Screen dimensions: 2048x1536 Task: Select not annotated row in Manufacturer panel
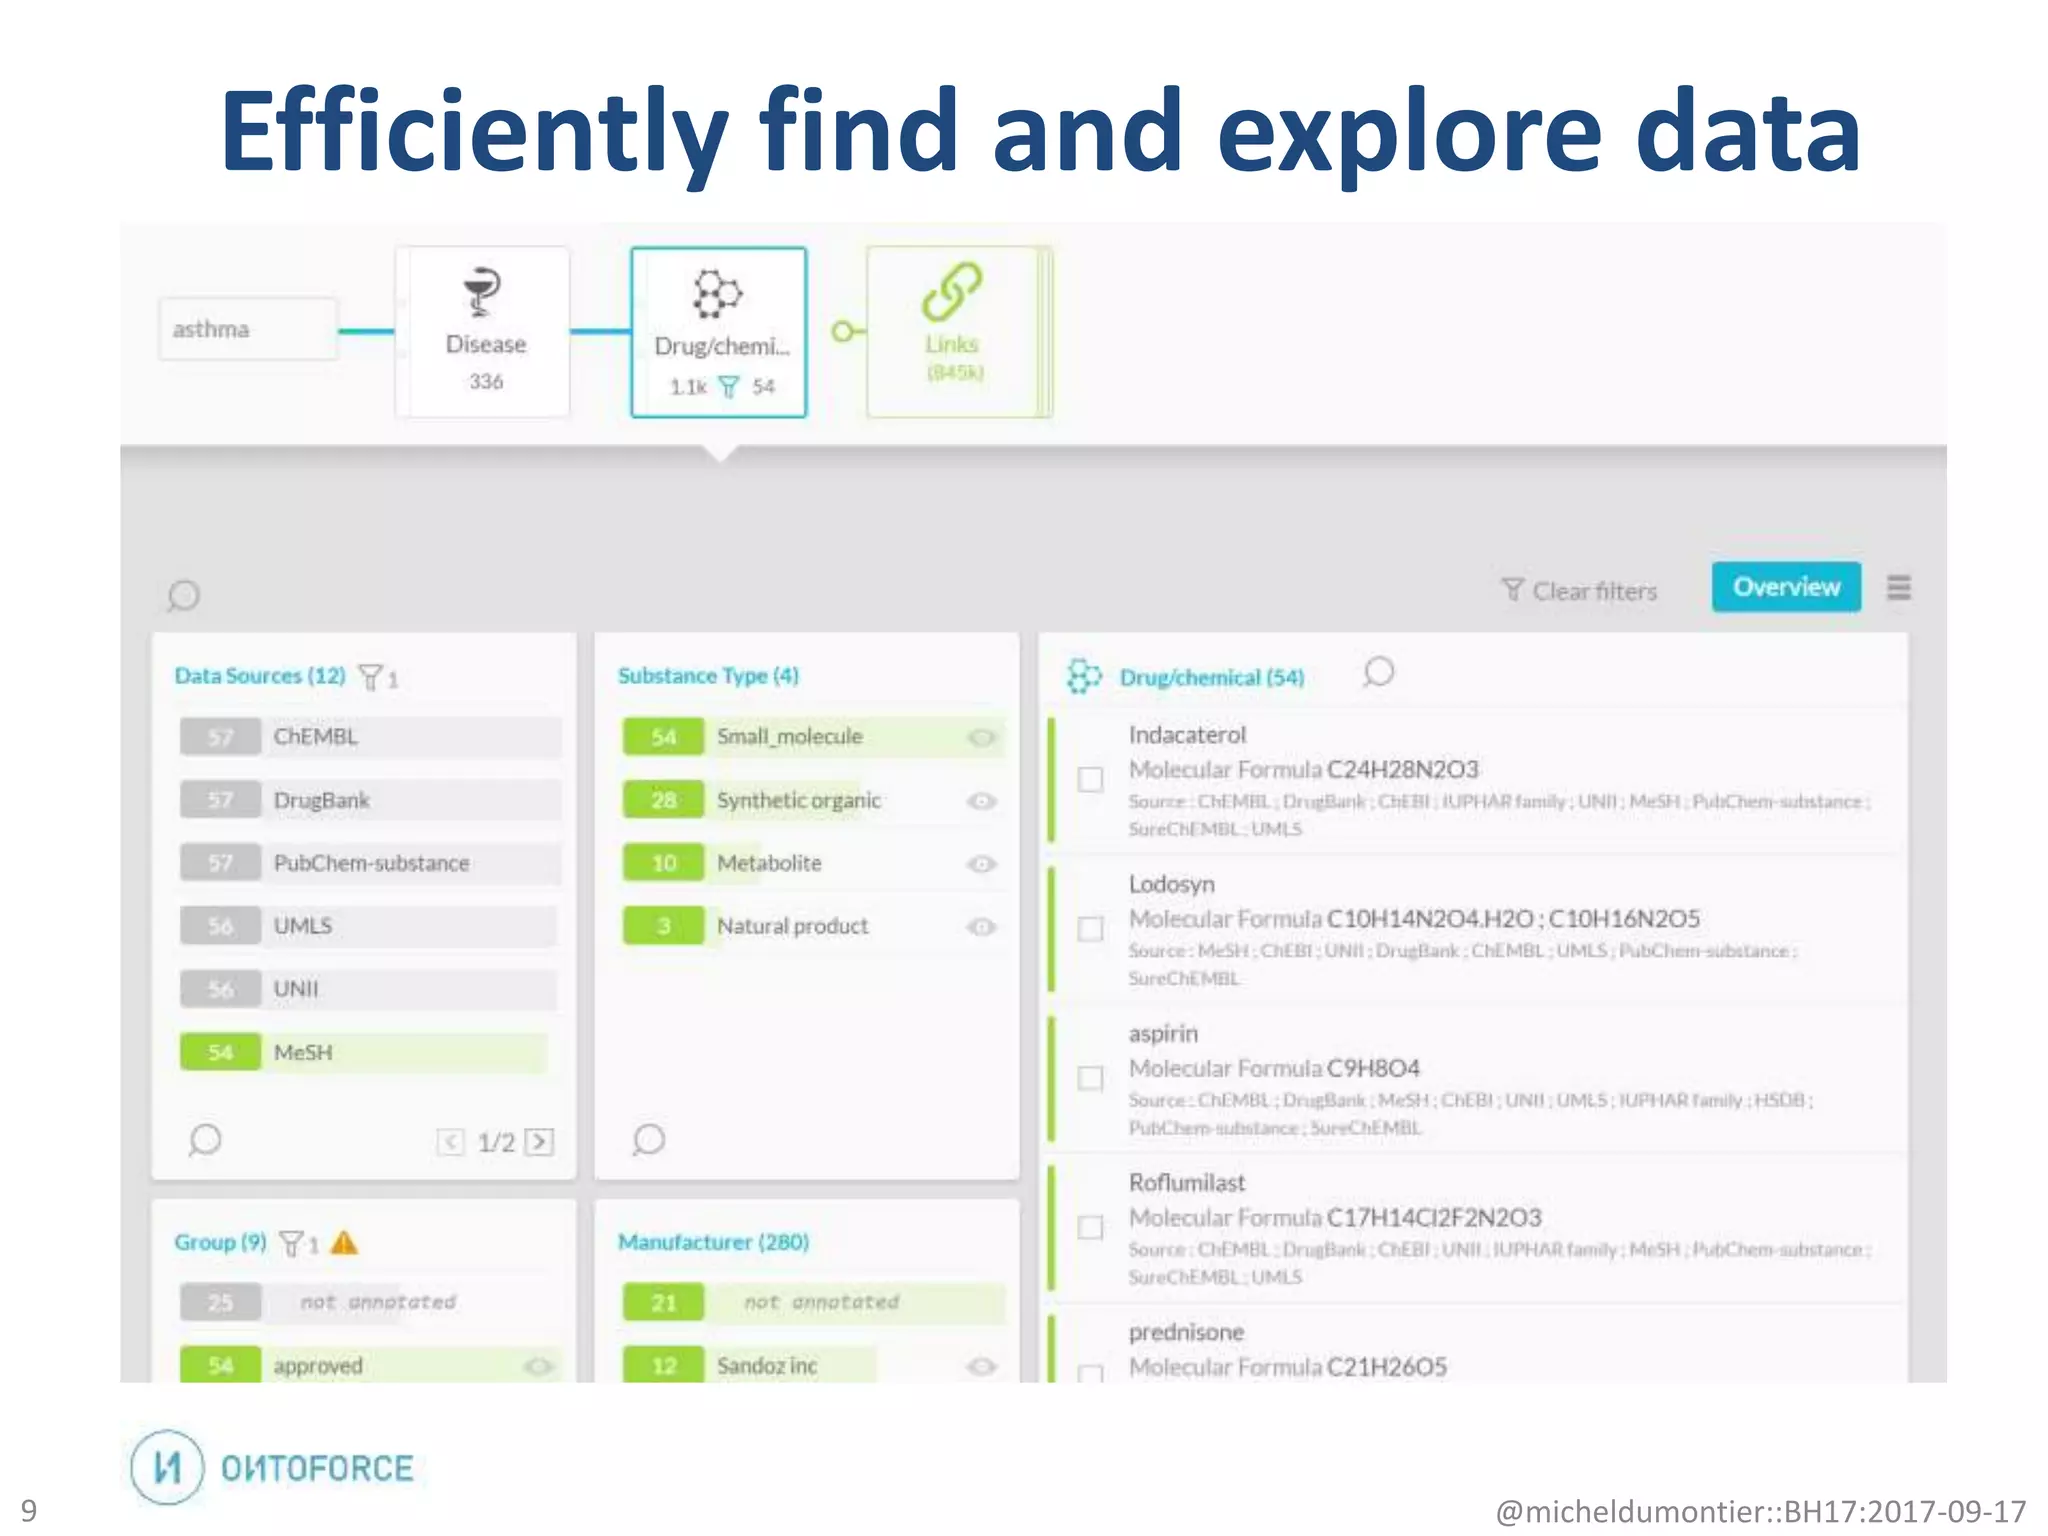coord(813,1302)
